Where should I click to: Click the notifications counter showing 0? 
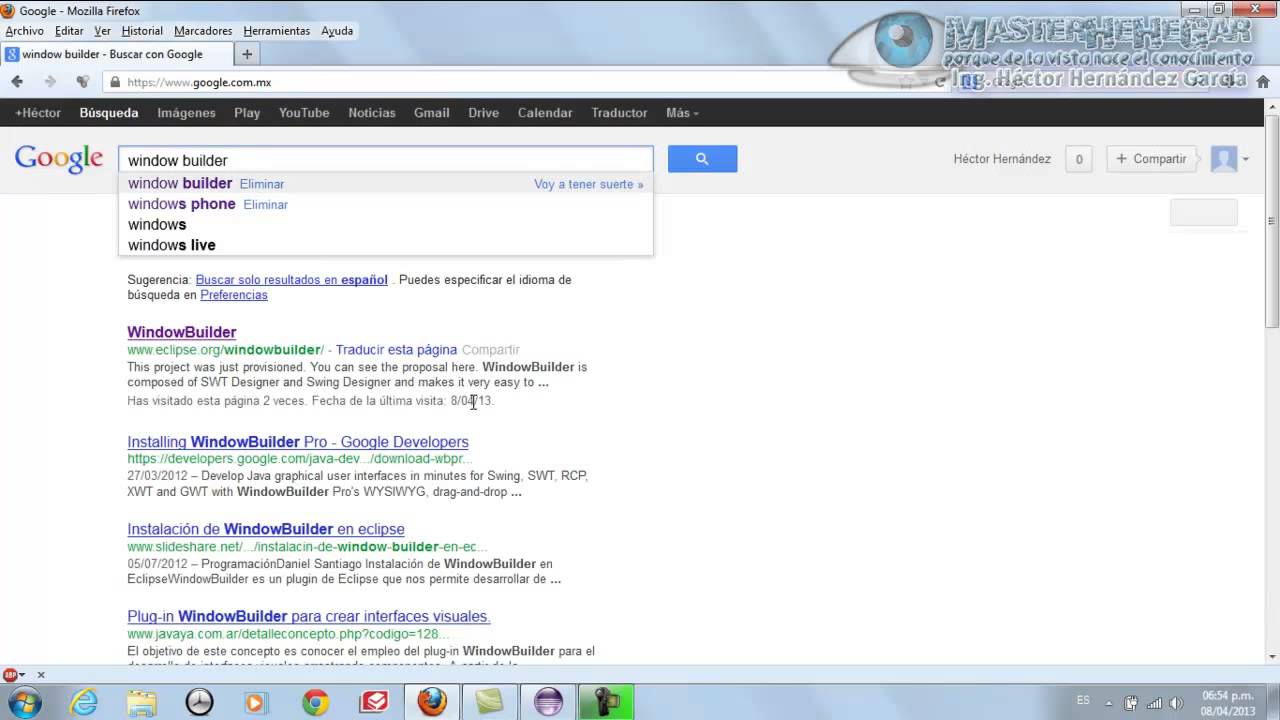(x=1078, y=159)
